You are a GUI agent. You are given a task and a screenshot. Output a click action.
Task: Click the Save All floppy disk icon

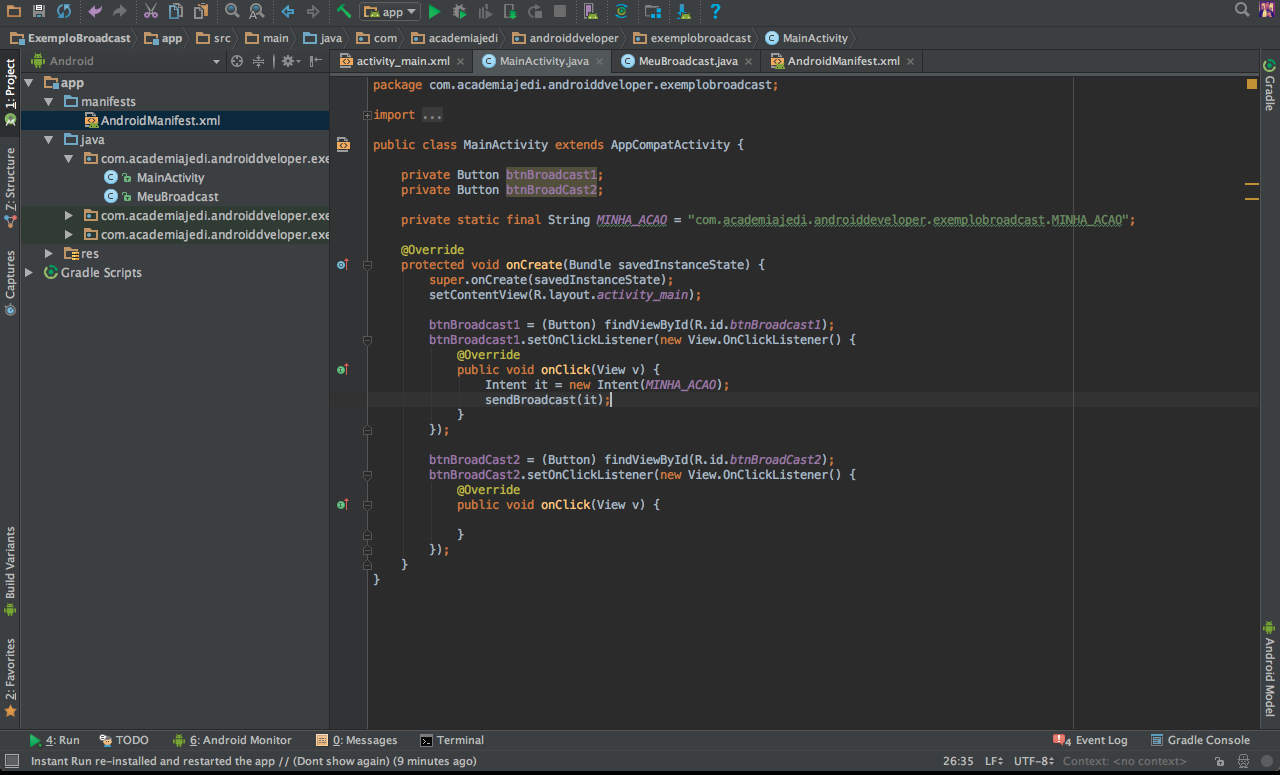pyautogui.click(x=38, y=12)
